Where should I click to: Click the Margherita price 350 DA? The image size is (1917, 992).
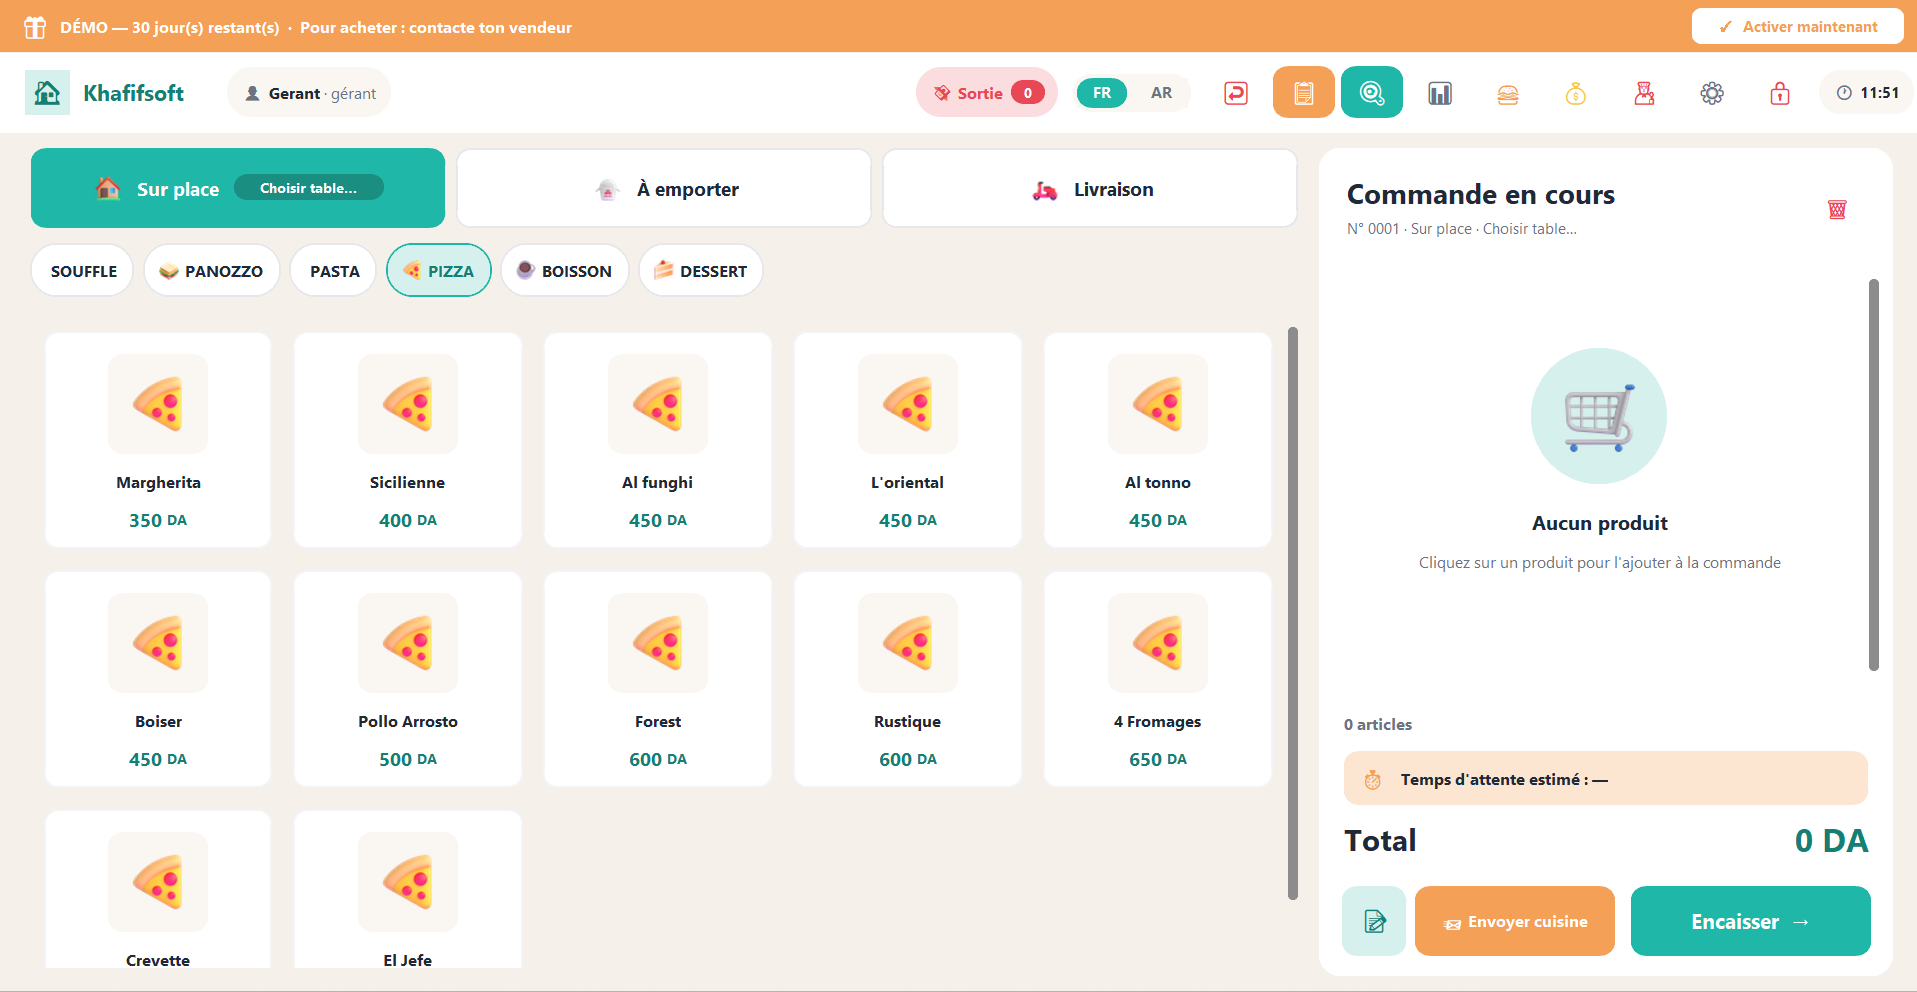coord(158,520)
